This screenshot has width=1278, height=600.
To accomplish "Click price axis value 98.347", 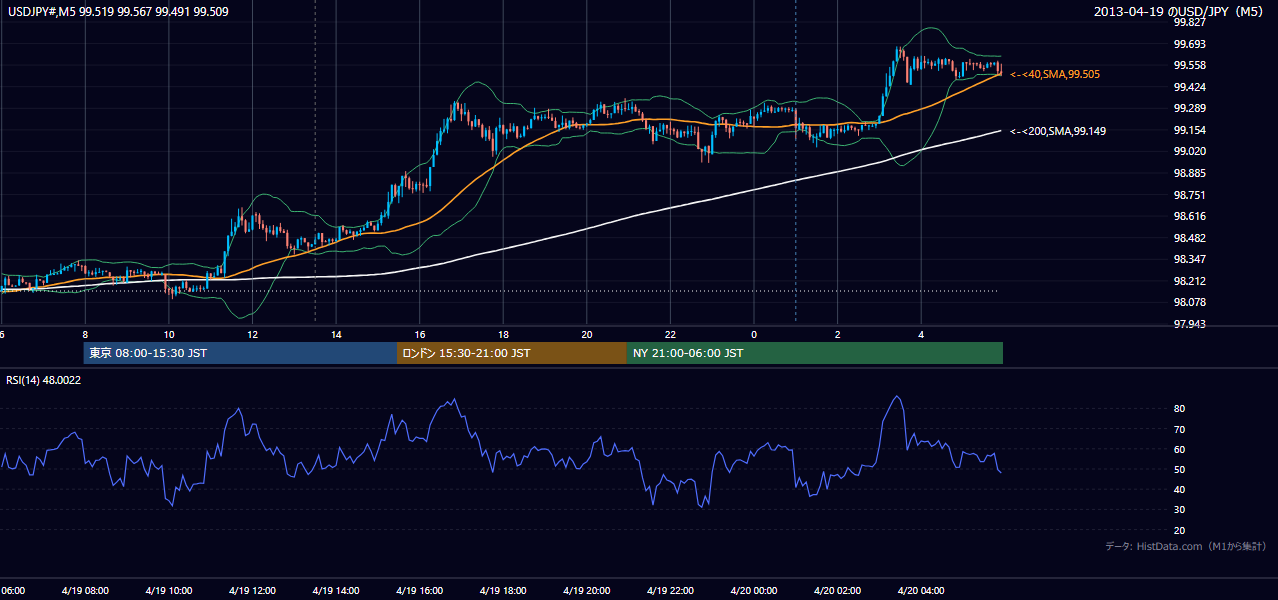I will point(1188,259).
